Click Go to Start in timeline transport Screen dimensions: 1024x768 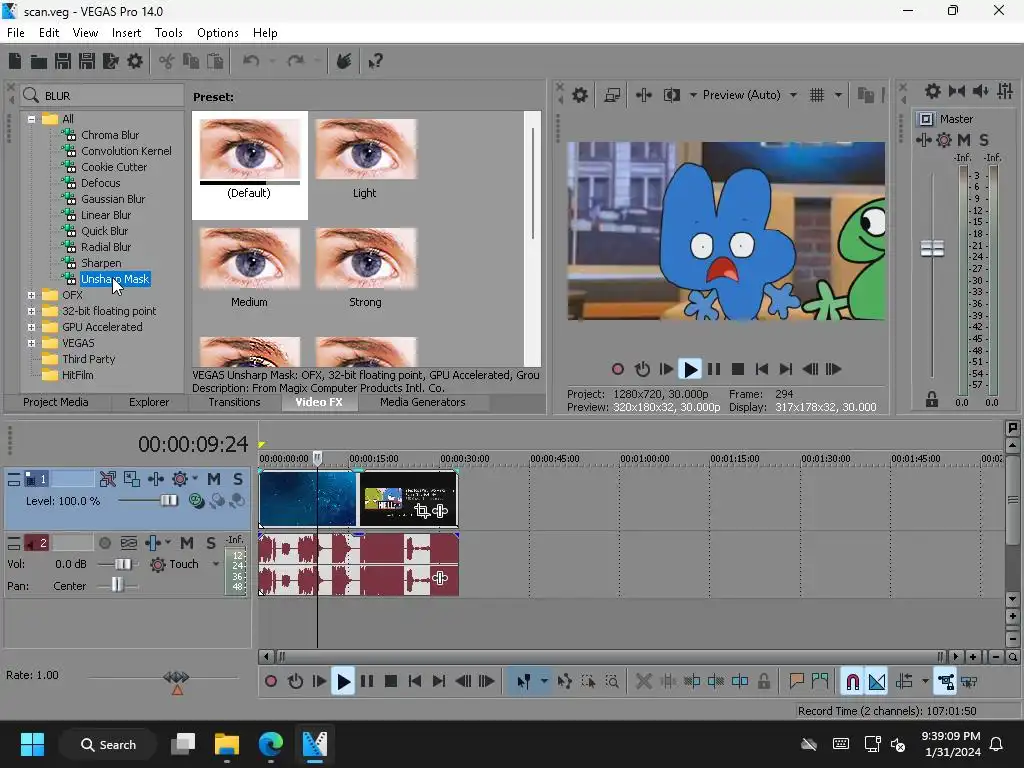click(415, 682)
